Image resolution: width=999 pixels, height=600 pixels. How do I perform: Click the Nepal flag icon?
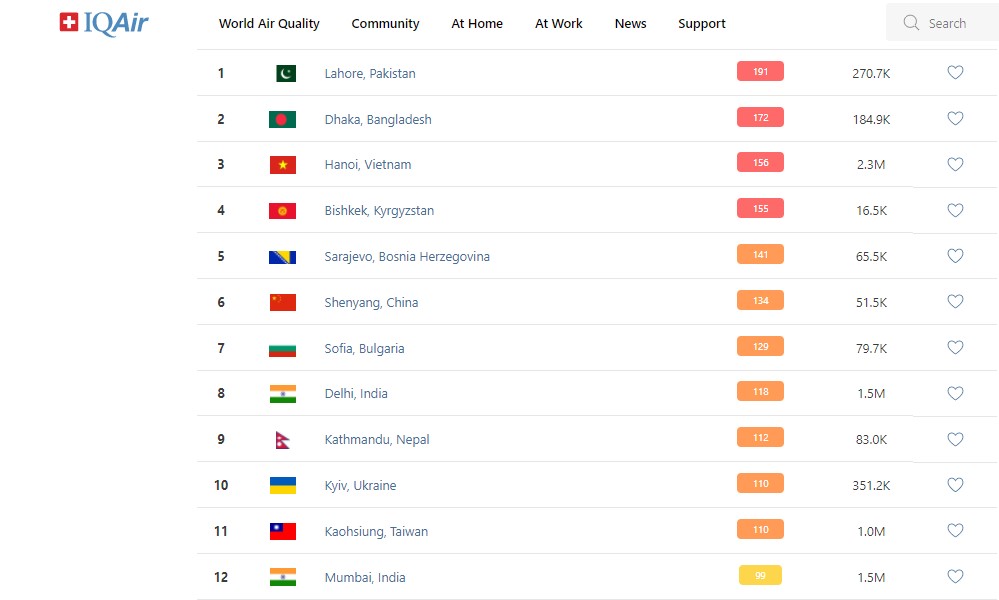(282, 440)
